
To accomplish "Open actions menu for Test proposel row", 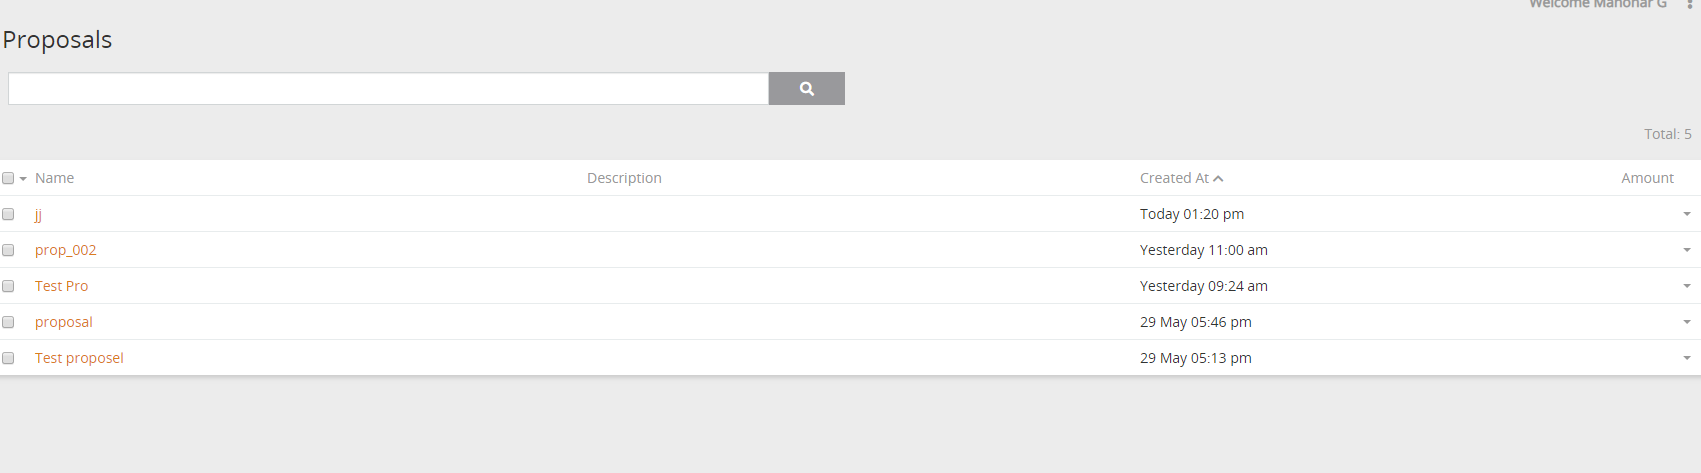I will (1687, 358).
